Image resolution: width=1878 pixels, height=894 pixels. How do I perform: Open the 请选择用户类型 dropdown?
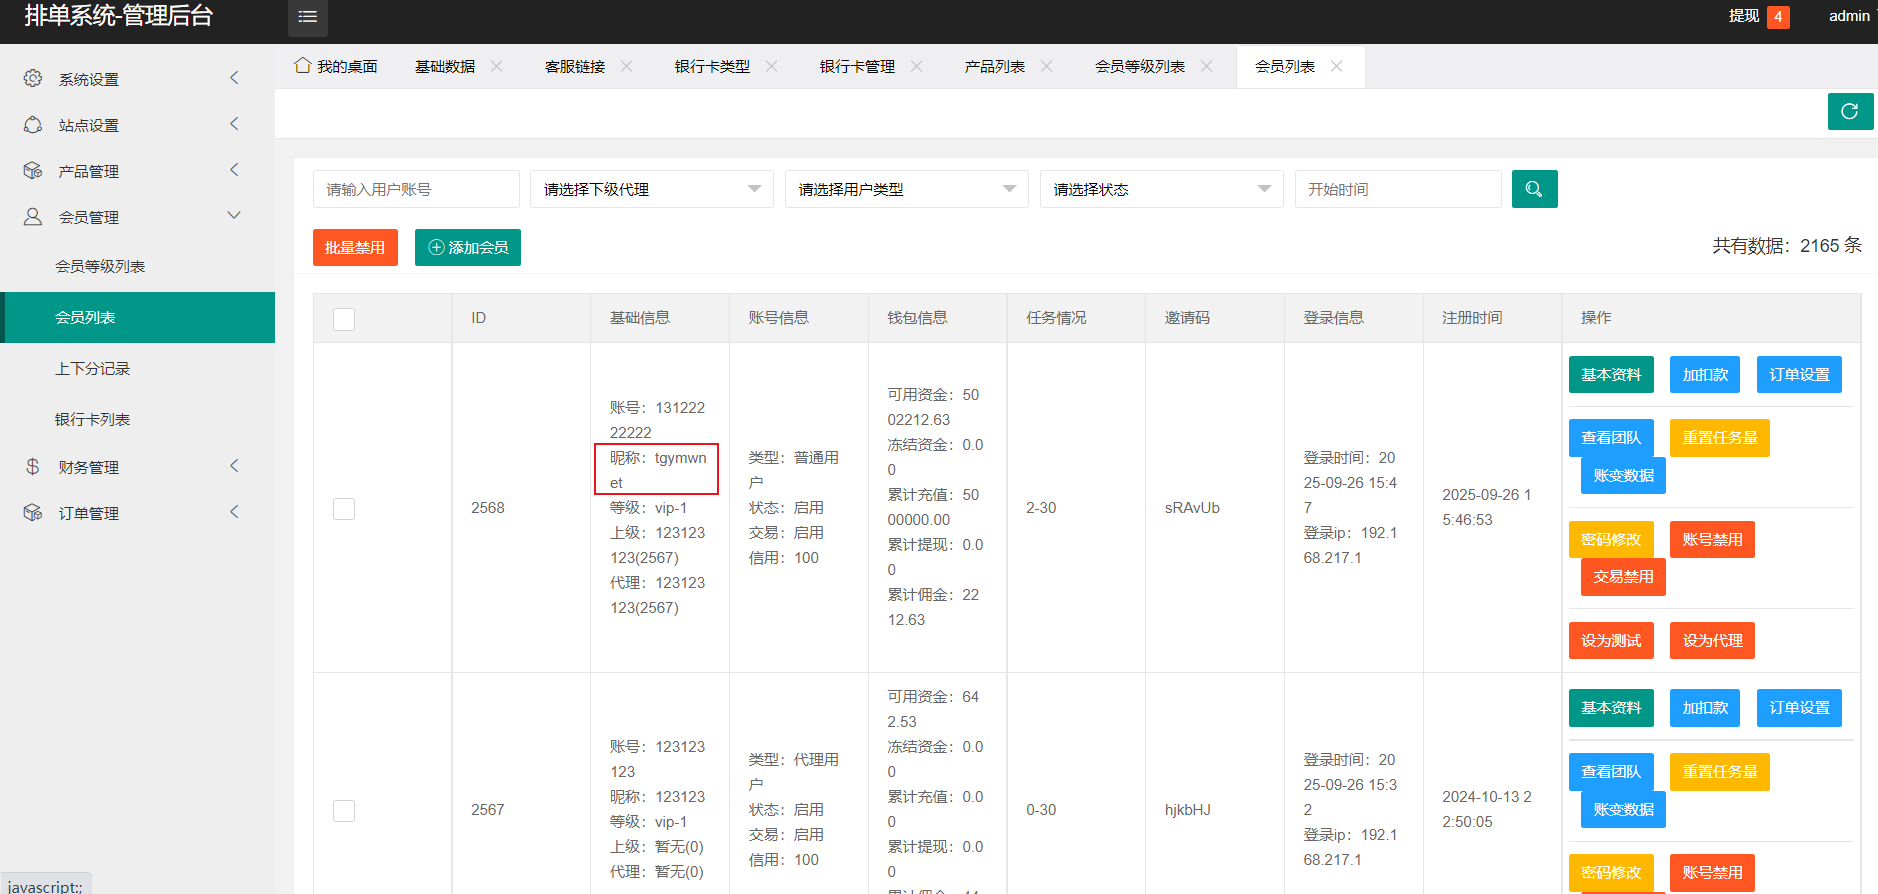[x=906, y=189]
